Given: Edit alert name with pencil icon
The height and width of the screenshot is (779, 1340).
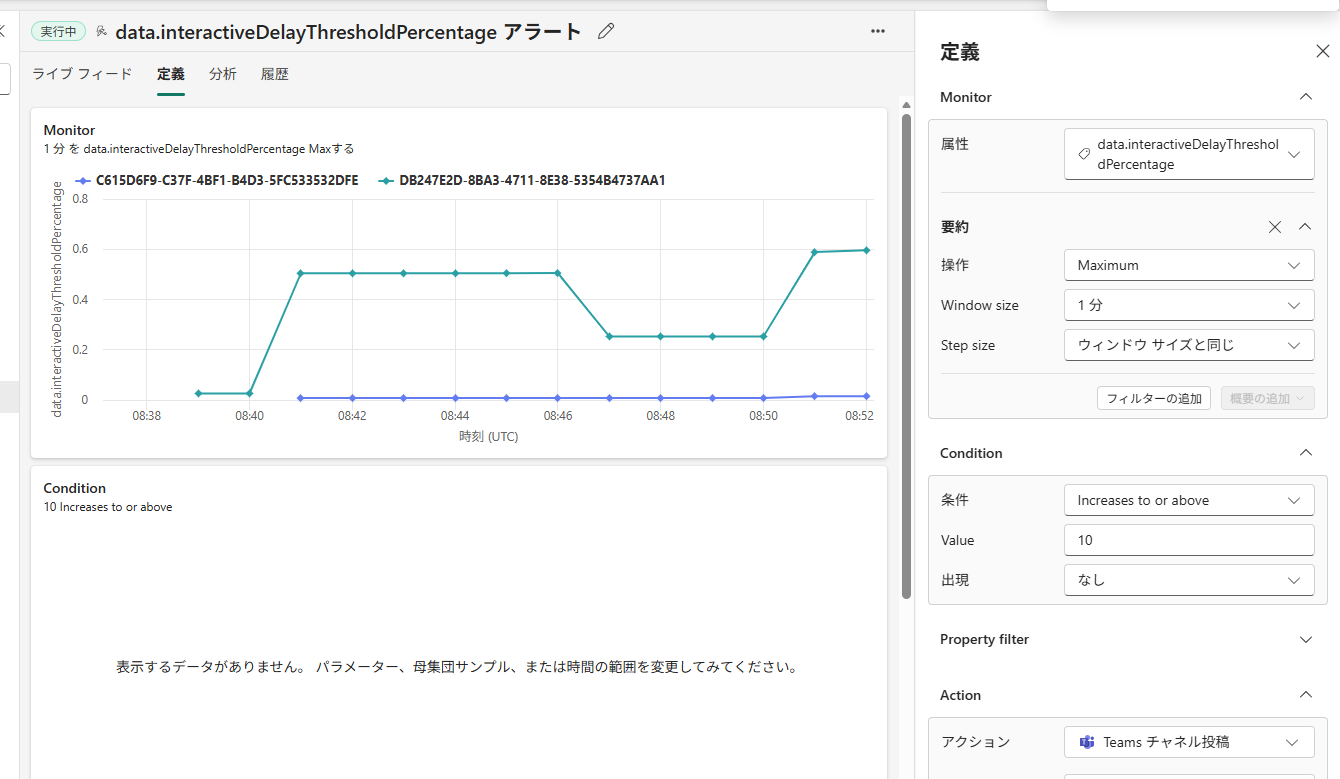Looking at the screenshot, I should (x=605, y=31).
